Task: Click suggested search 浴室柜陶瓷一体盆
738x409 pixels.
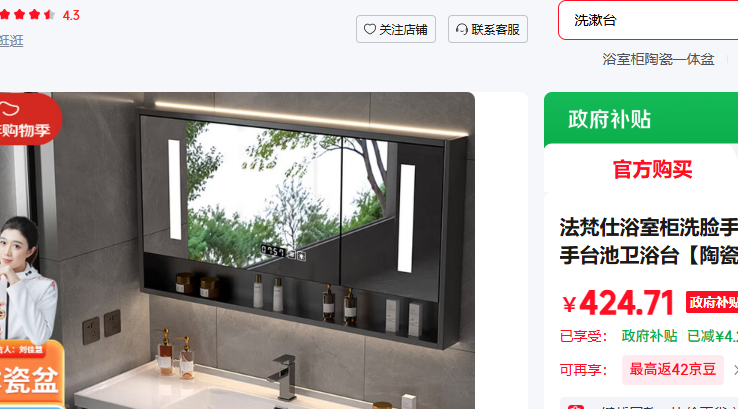Action: click(x=658, y=59)
